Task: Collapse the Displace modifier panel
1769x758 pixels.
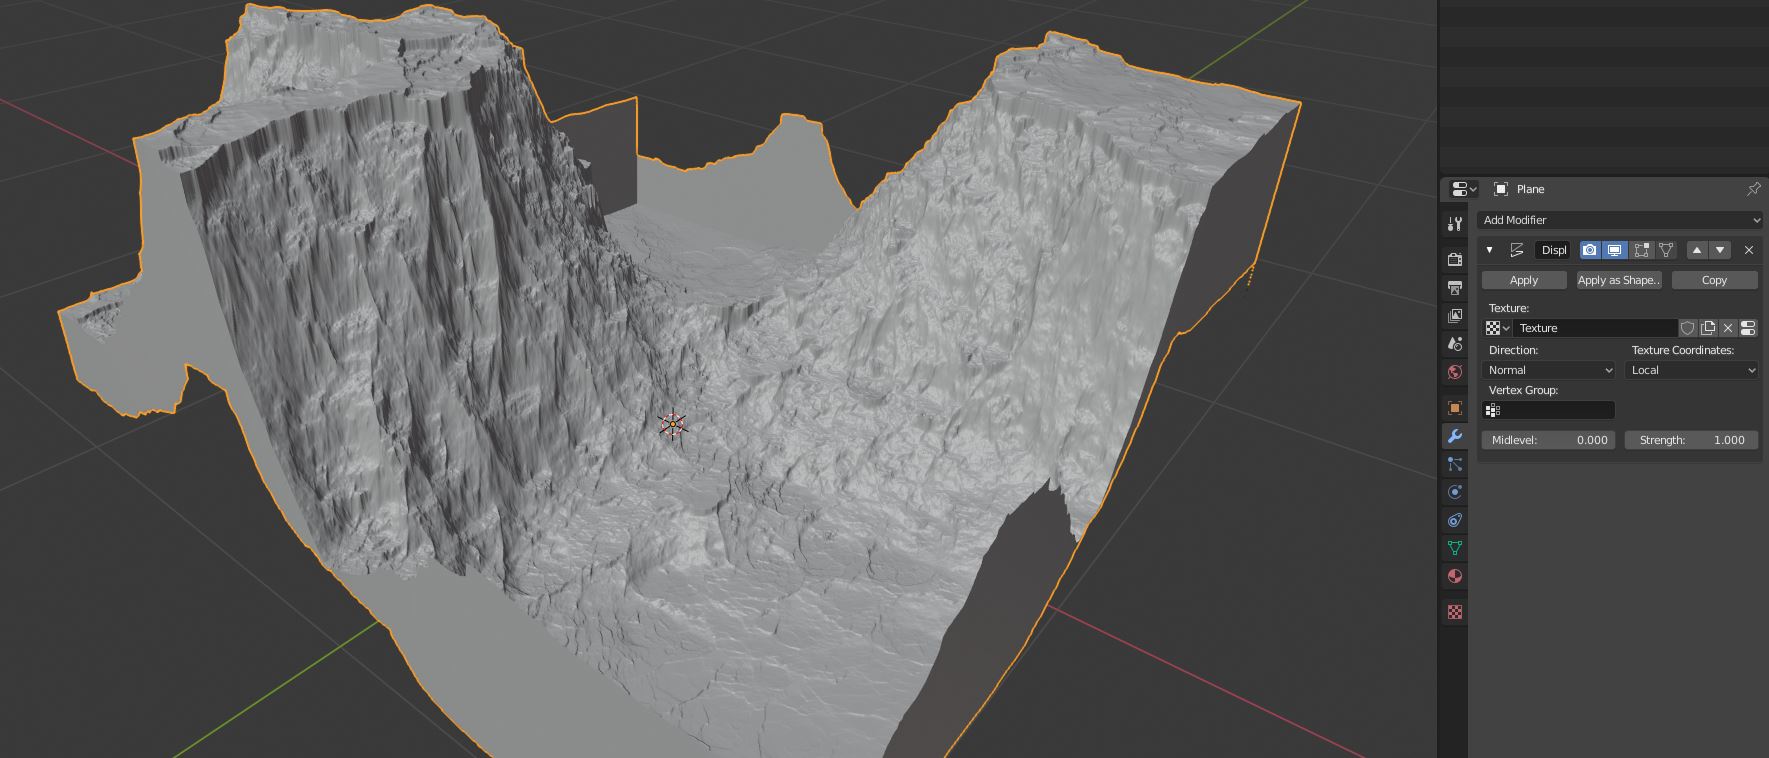Action: pyautogui.click(x=1490, y=250)
